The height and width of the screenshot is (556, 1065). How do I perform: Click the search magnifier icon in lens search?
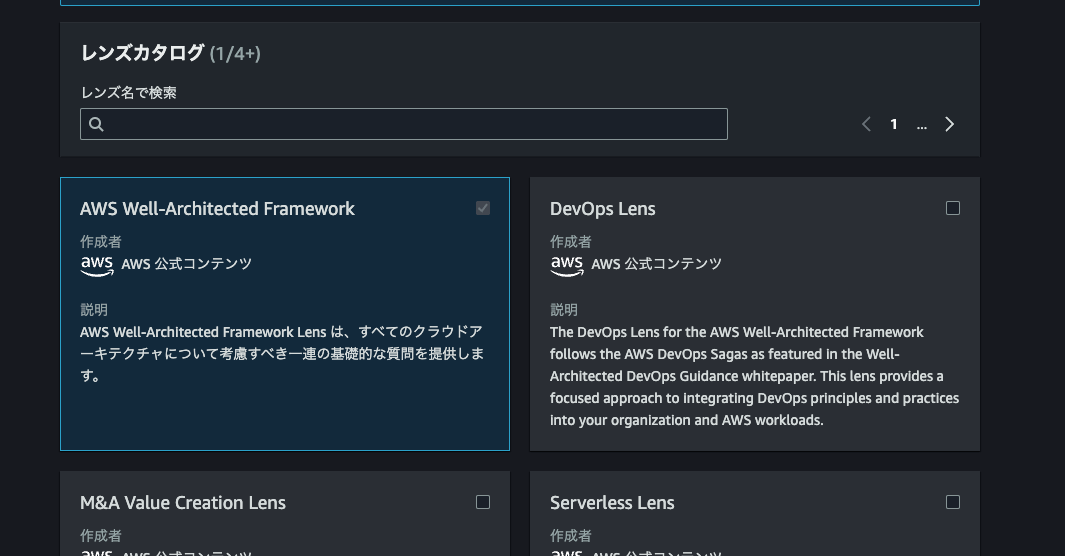[96, 124]
